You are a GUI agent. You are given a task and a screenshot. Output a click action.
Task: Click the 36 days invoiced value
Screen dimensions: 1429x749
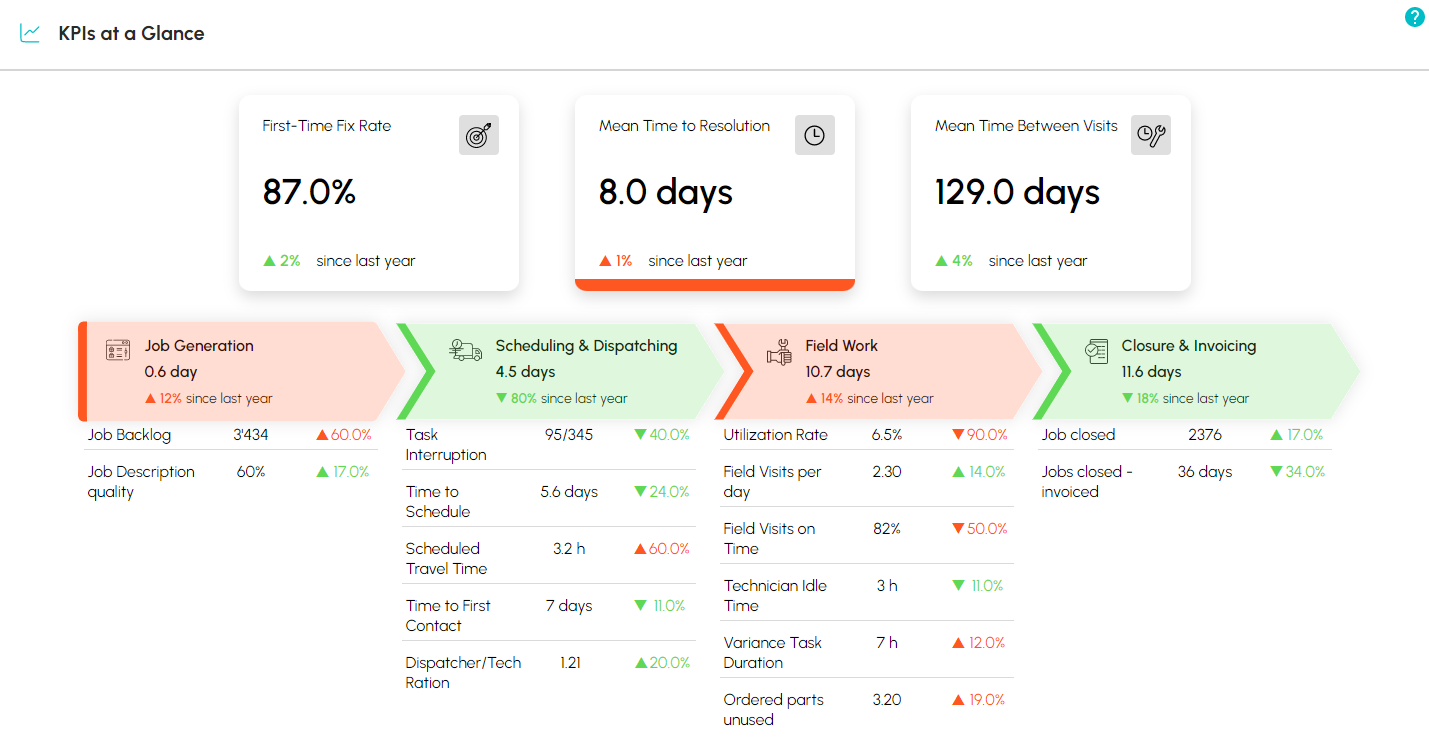click(x=1205, y=472)
